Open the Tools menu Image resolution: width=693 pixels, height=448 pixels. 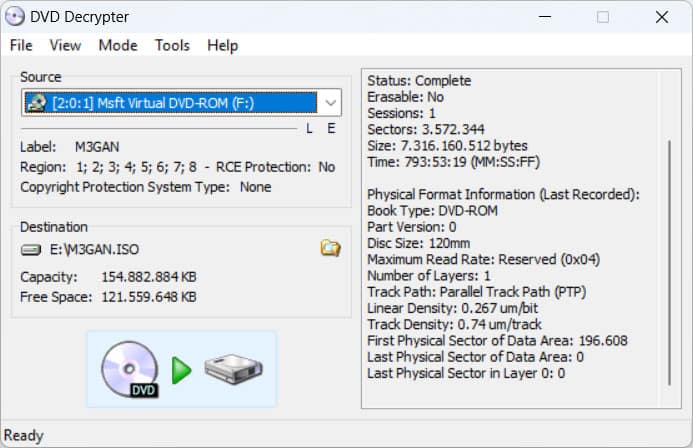[172, 45]
